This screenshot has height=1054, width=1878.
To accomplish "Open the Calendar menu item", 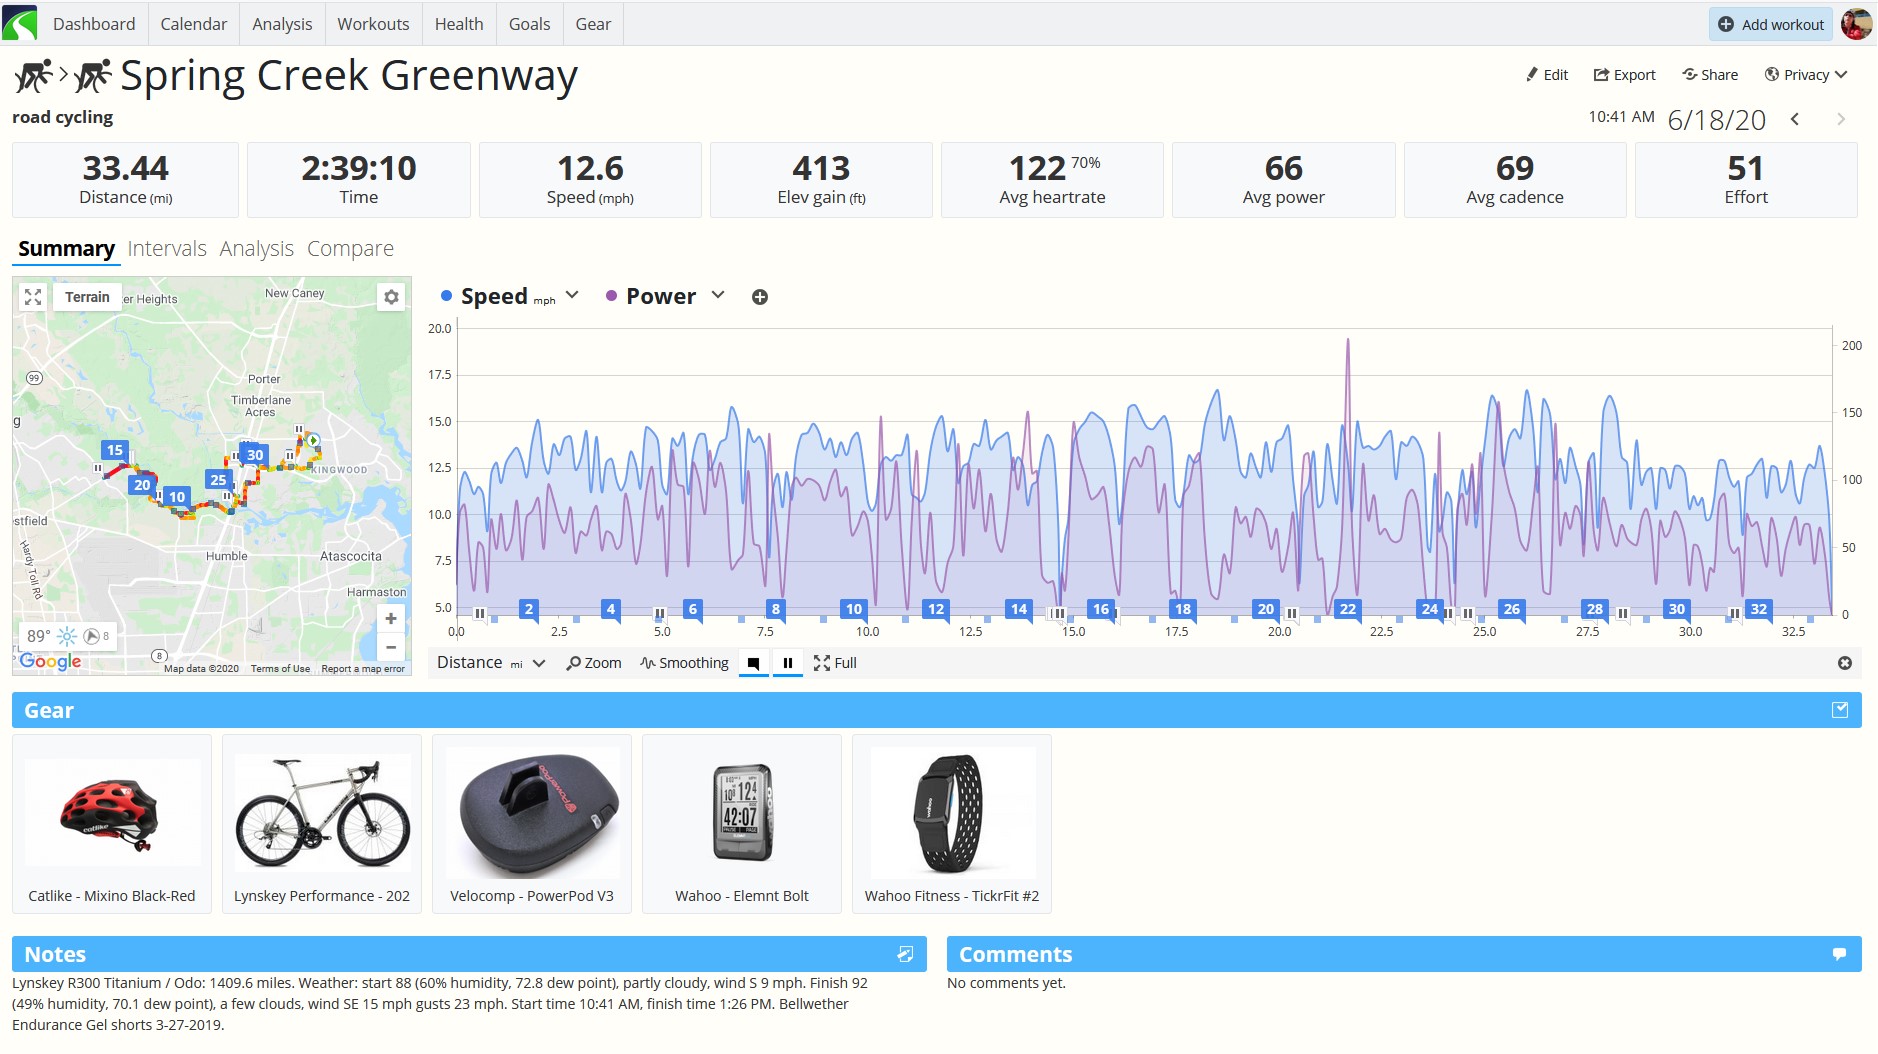I will pos(194,24).
